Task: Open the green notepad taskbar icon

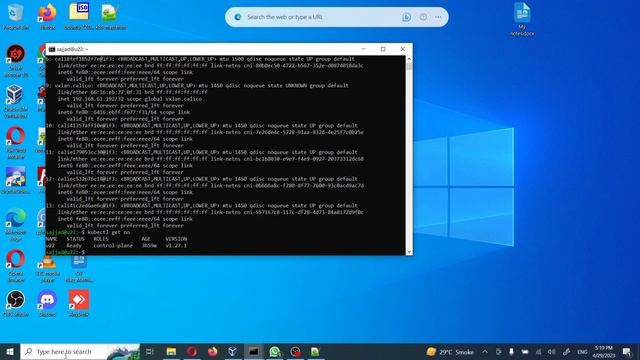Action: (x=315, y=351)
